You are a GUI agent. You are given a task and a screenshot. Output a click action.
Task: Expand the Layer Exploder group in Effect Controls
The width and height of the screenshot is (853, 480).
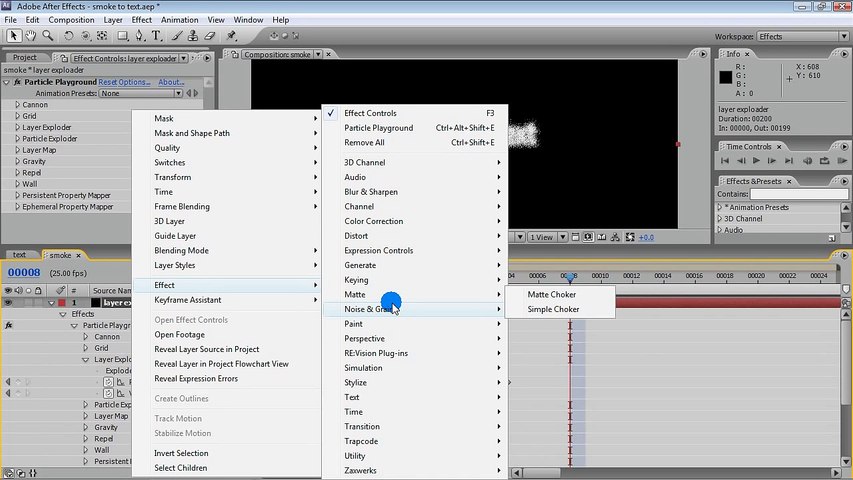point(17,127)
